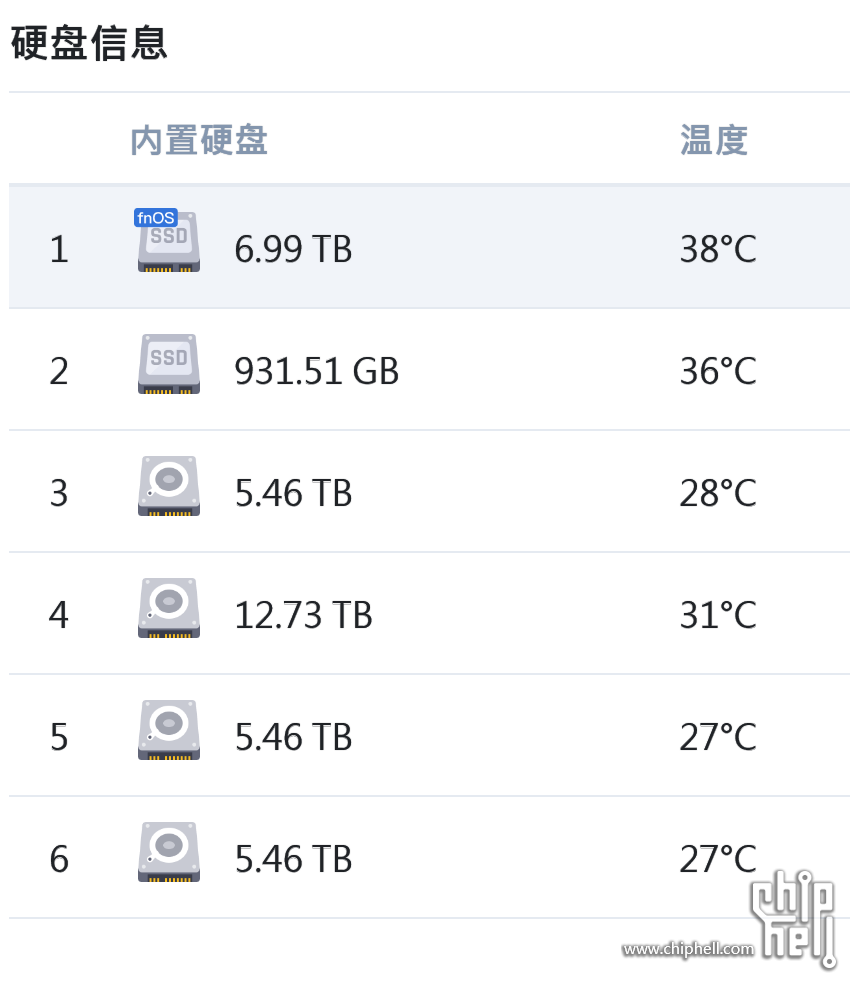Click the 内置硬盘 column header
The height and width of the screenshot is (984, 850).
[x=199, y=139]
